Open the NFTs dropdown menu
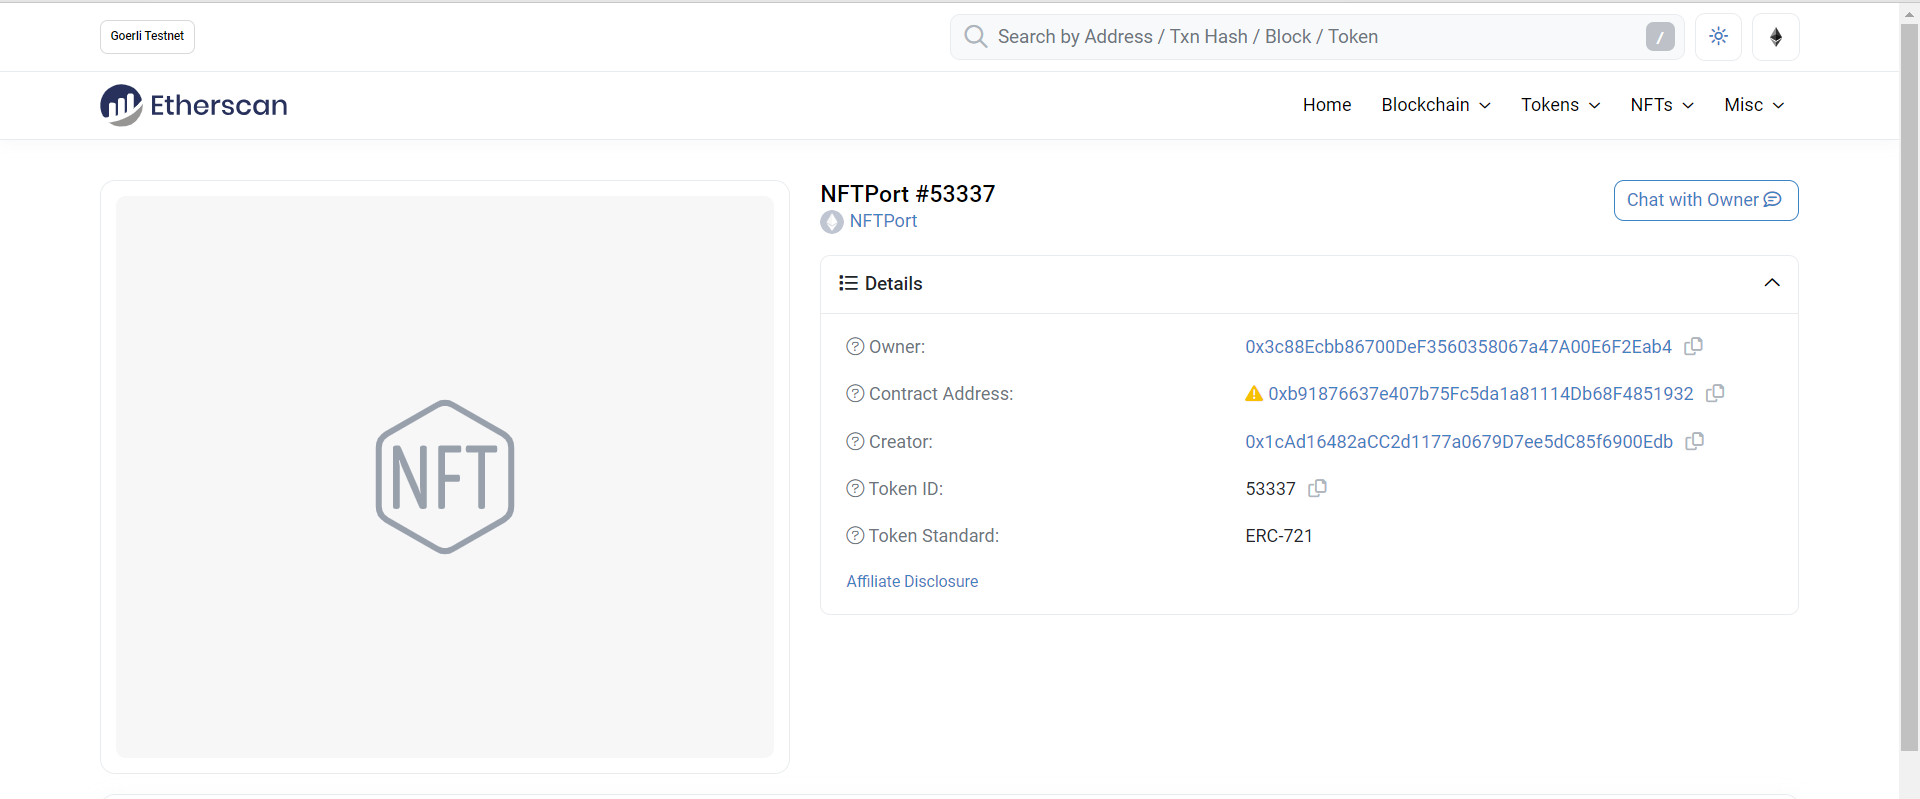This screenshot has height=799, width=1920. pos(1662,105)
